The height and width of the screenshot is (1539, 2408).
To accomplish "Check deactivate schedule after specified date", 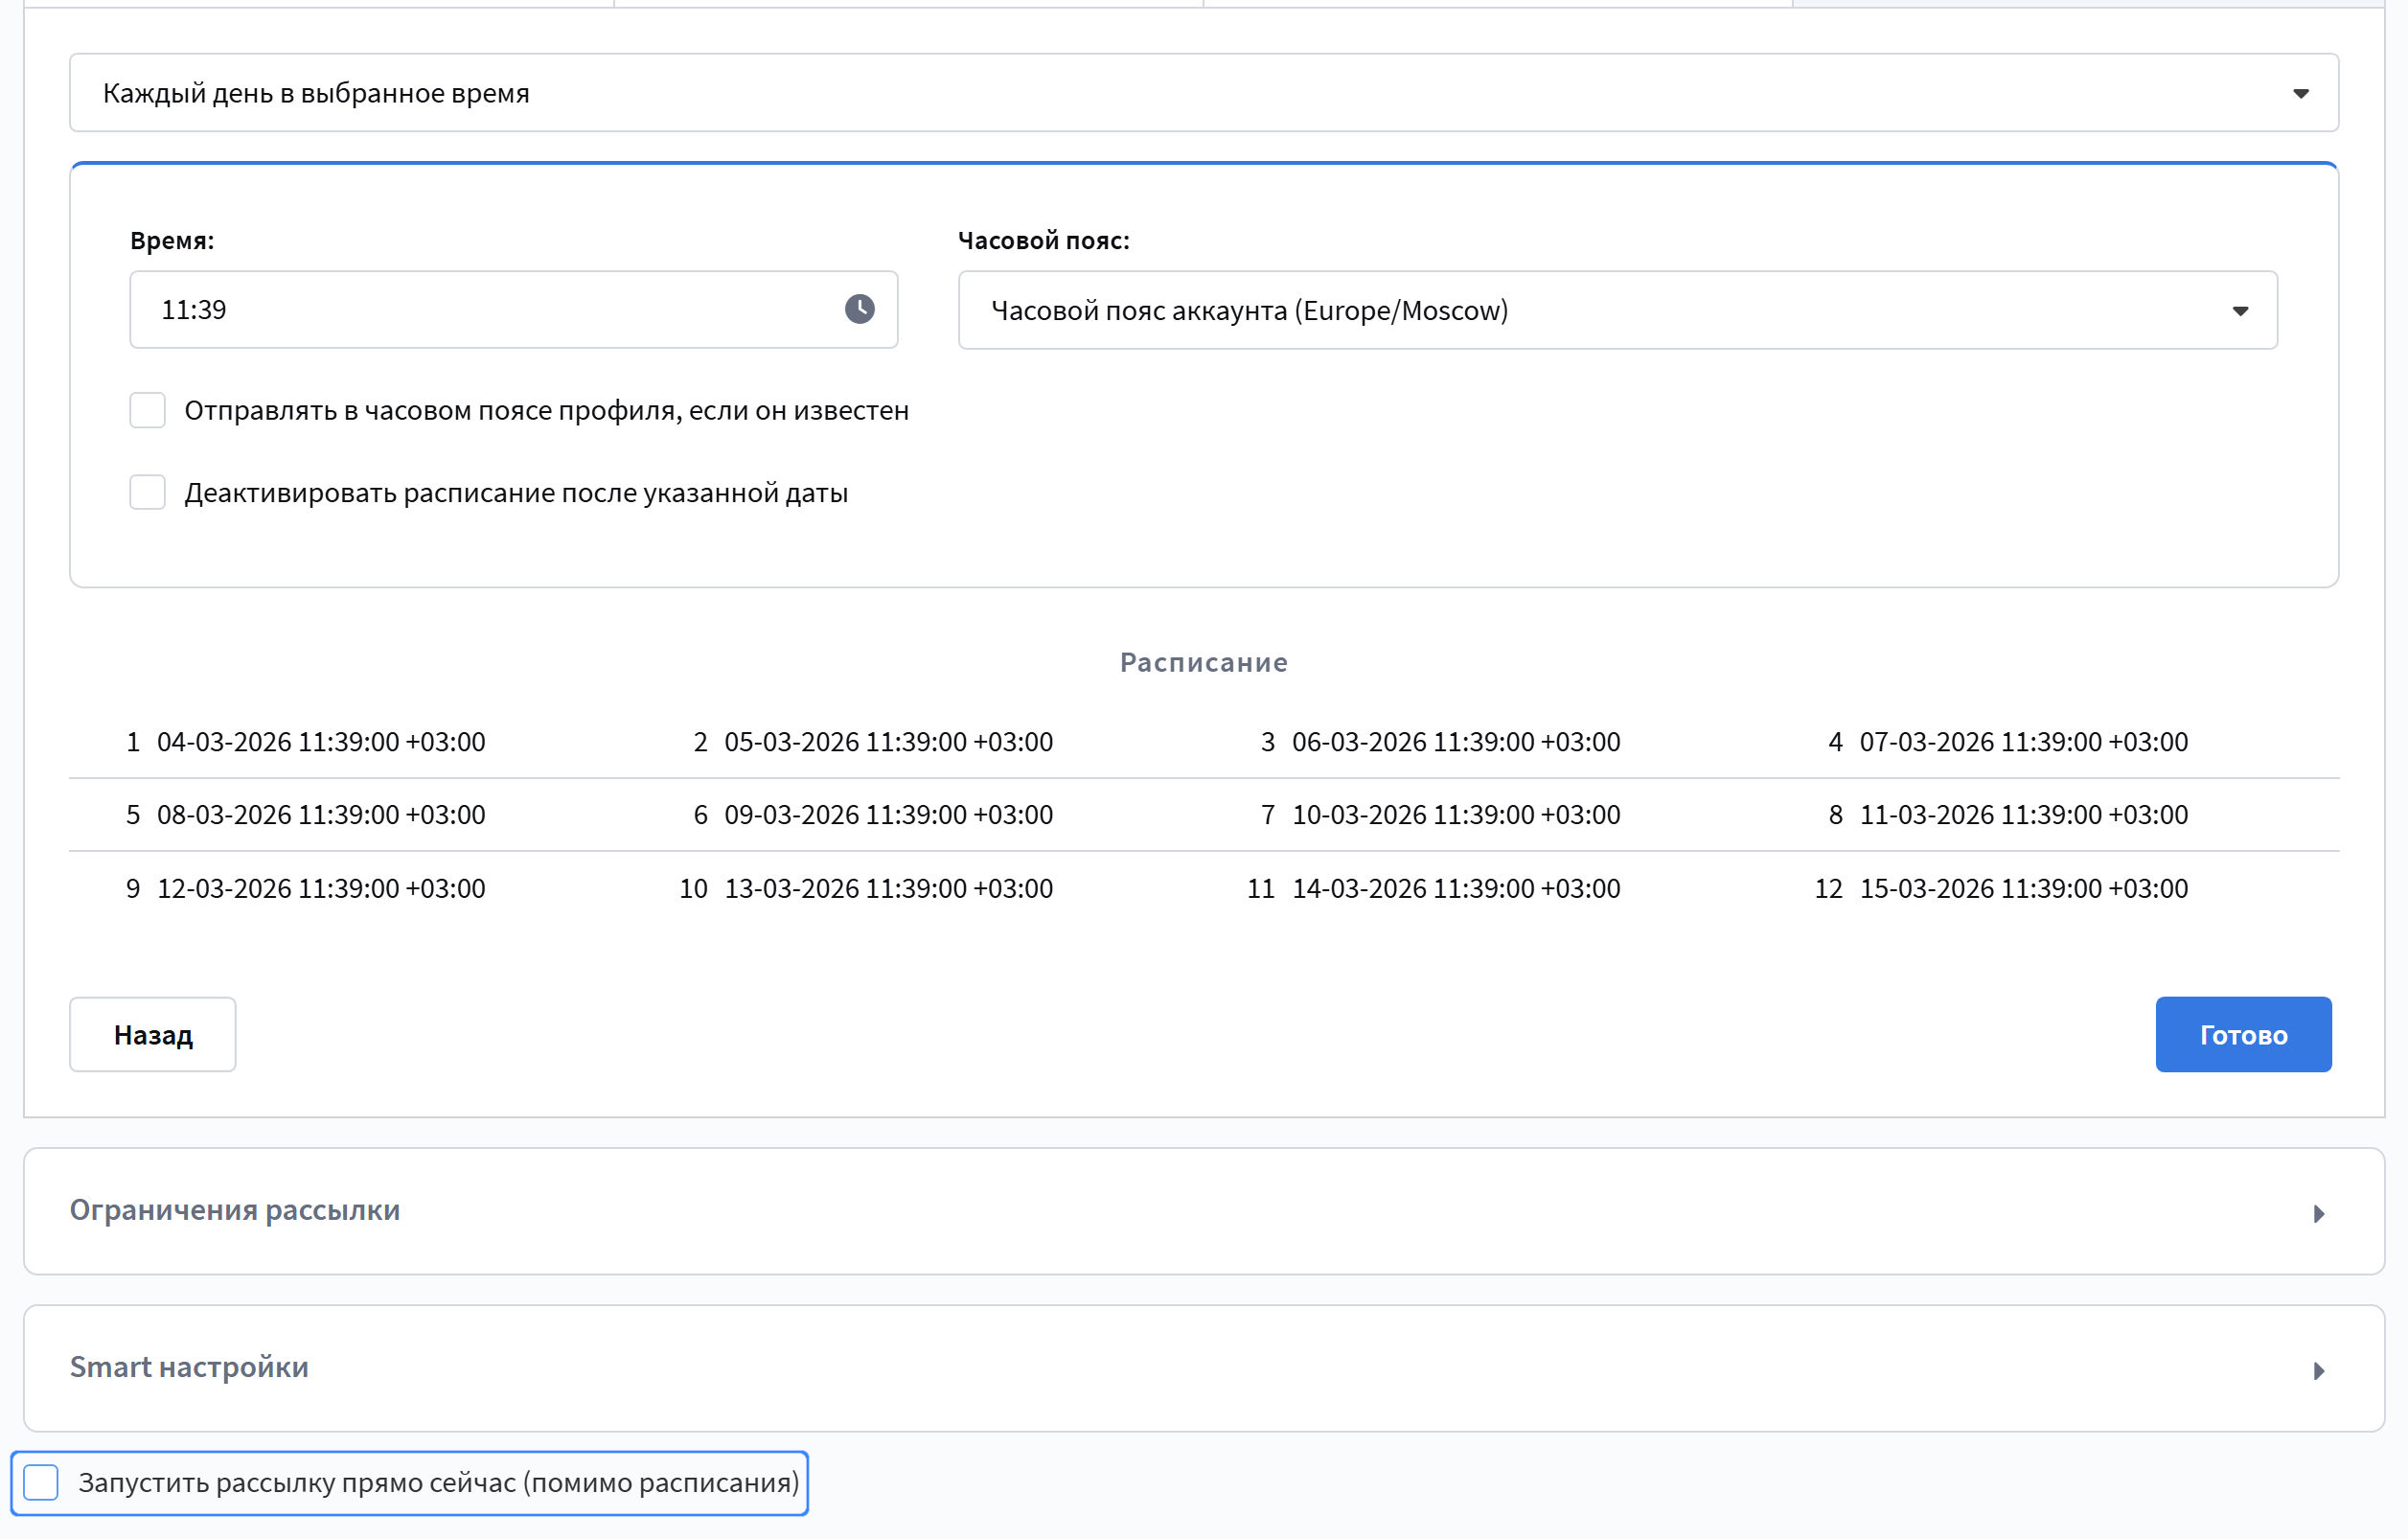I will pos(148,492).
